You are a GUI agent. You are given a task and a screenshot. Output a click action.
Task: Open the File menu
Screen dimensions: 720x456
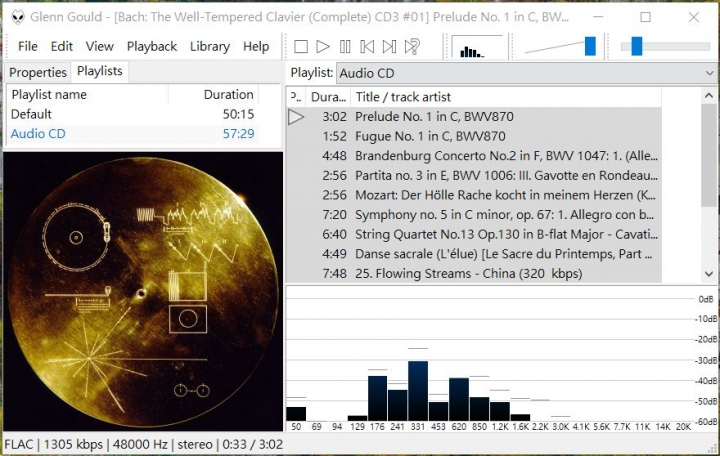tap(28, 46)
